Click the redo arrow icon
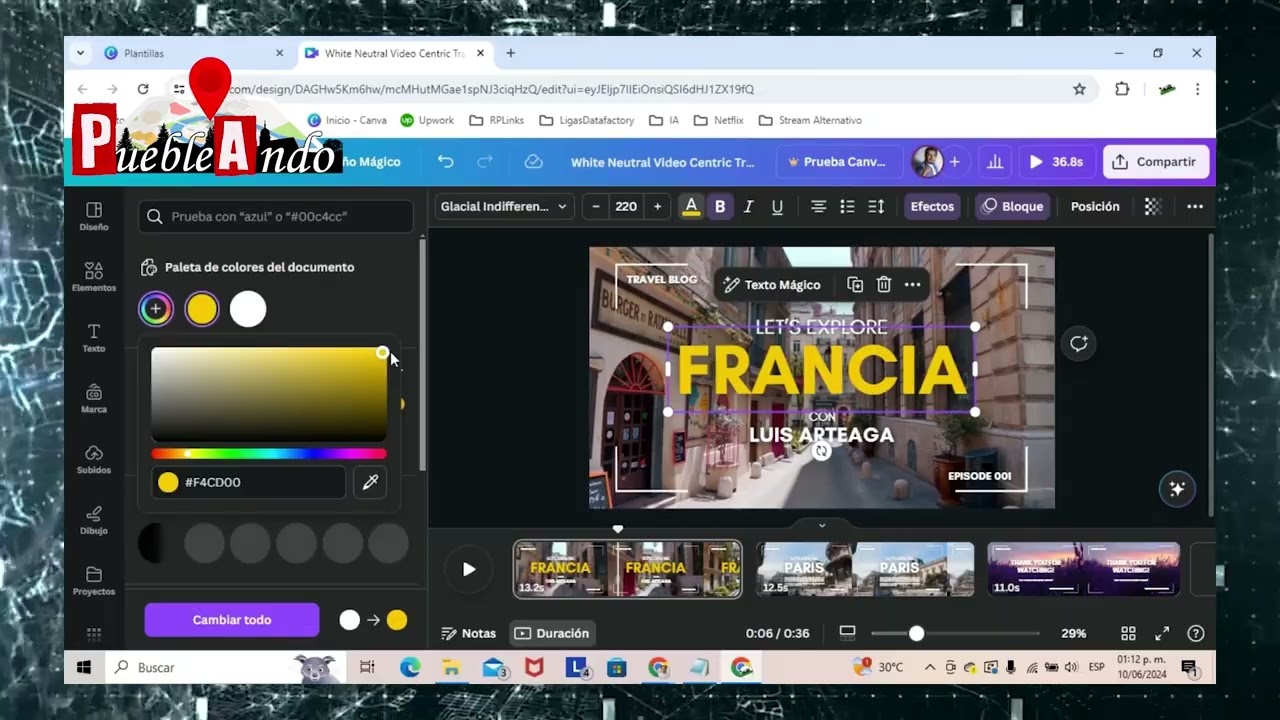The width and height of the screenshot is (1280, 720). tap(485, 162)
